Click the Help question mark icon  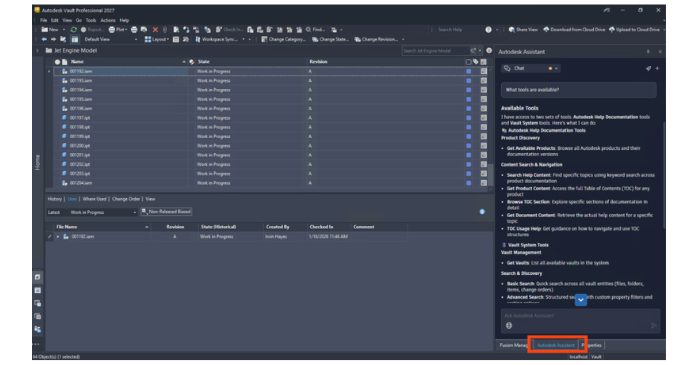pyautogui.click(x=488, y=30)
